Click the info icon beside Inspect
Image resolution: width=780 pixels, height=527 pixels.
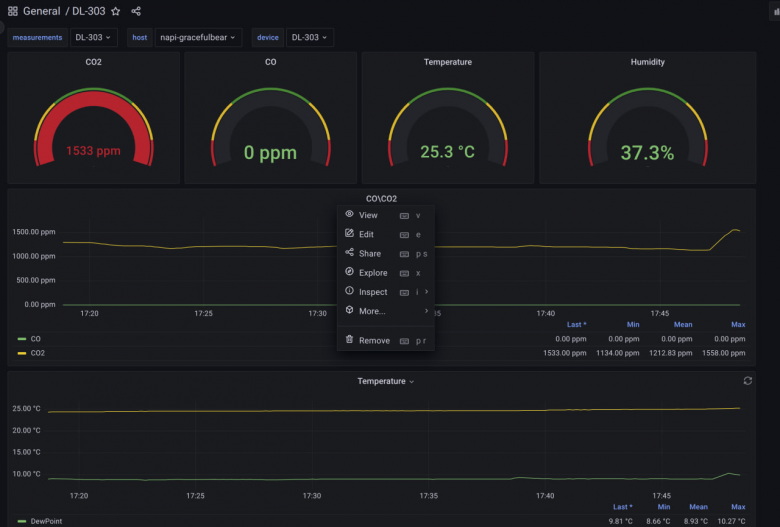click(349, 291)
